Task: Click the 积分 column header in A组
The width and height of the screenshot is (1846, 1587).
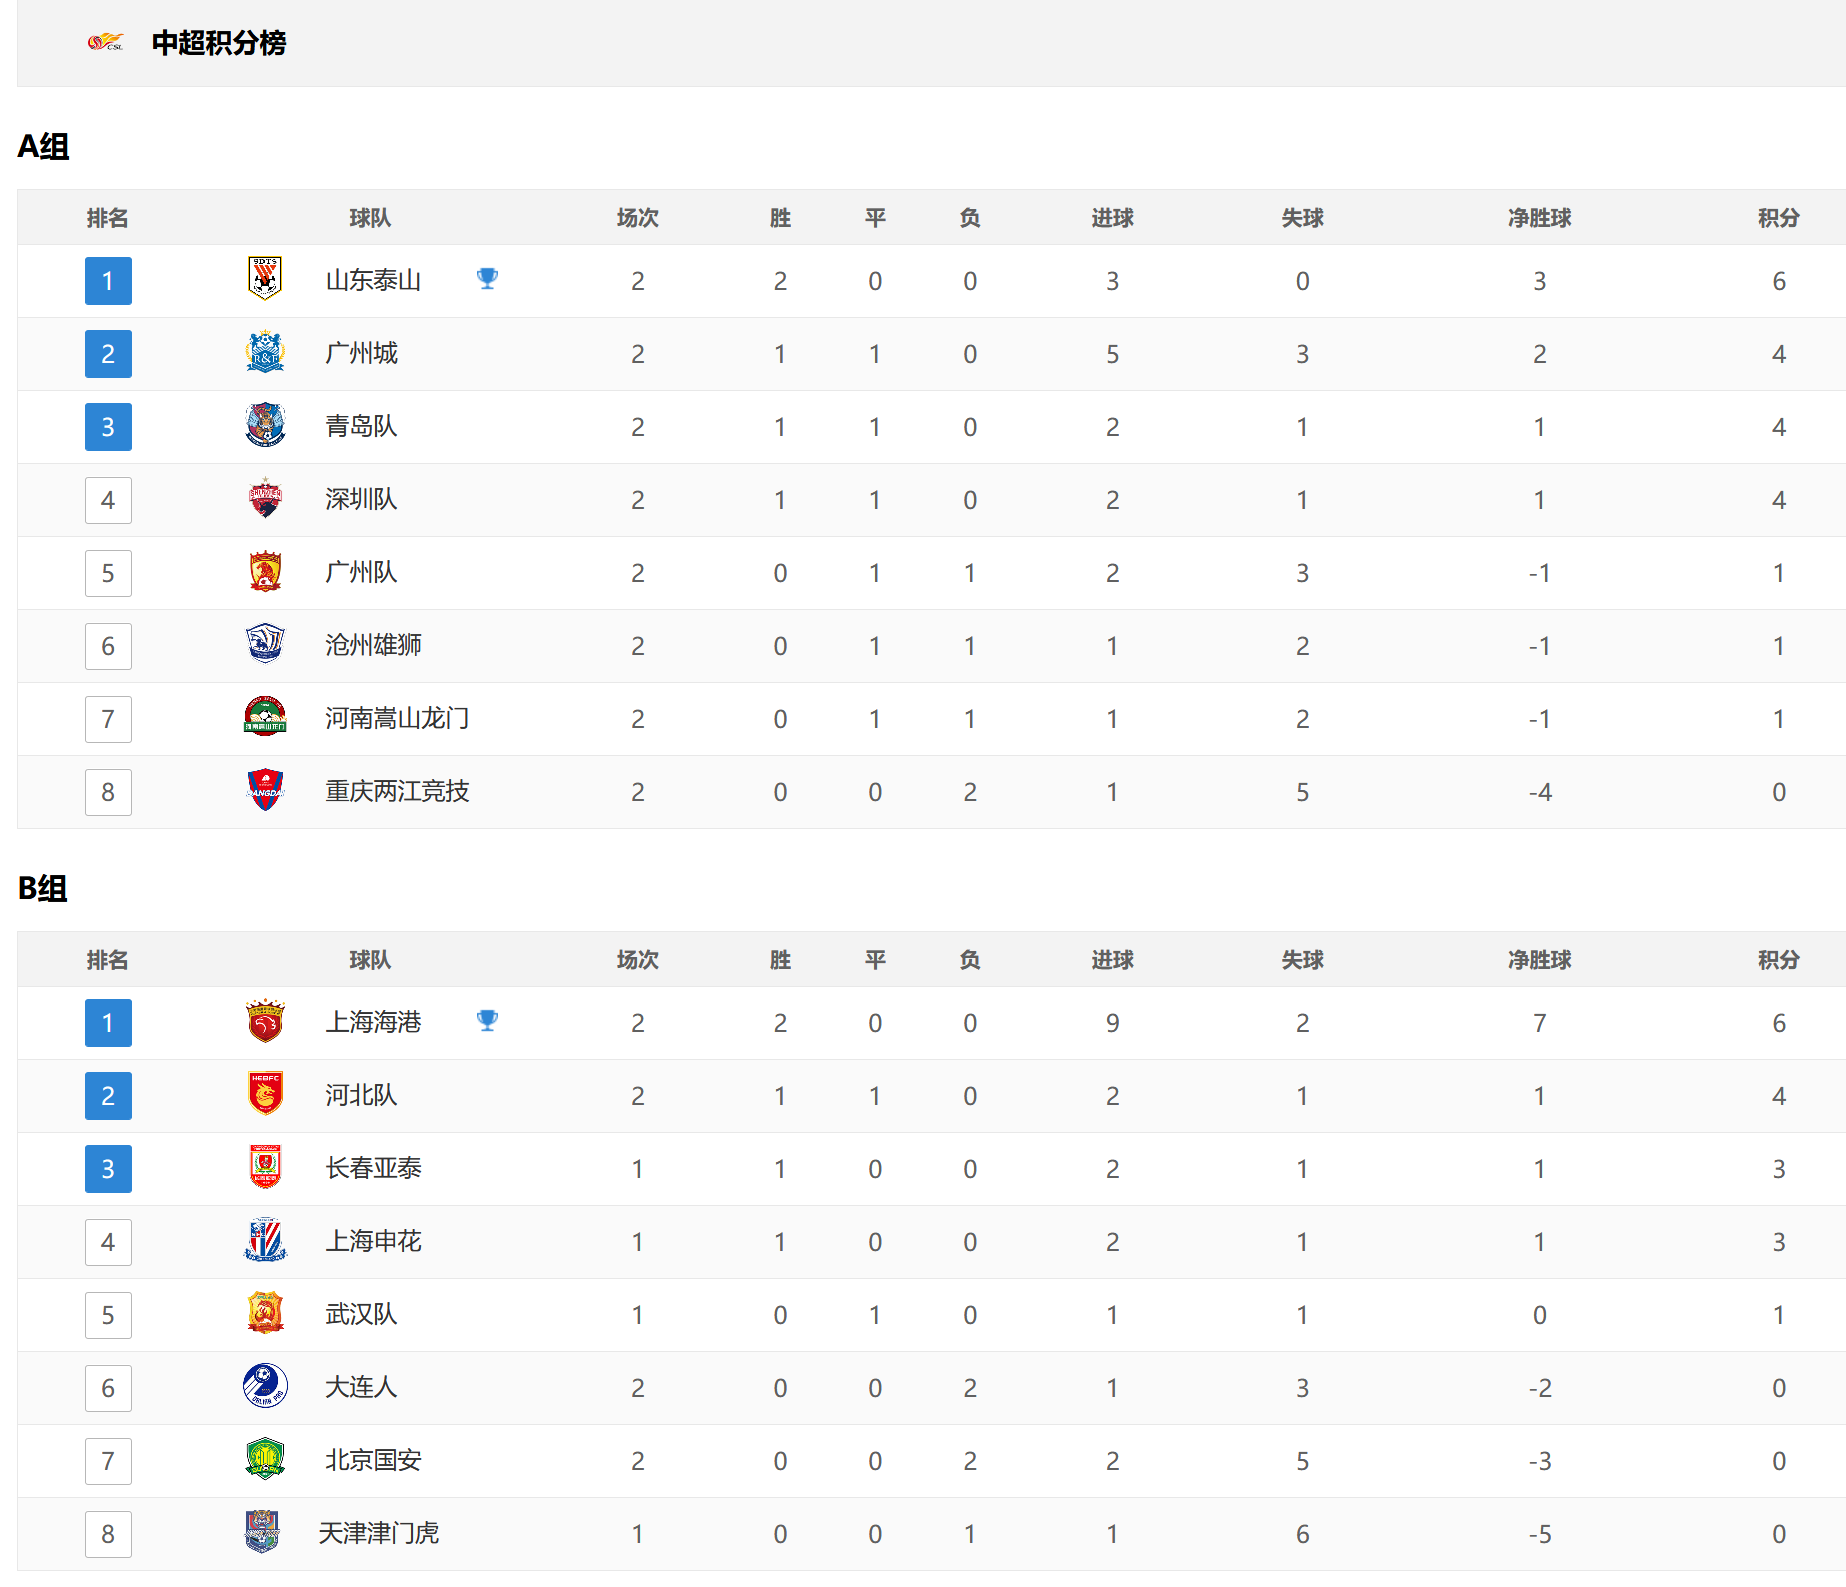Action: pyautogui.click(x=1778, y=218)
